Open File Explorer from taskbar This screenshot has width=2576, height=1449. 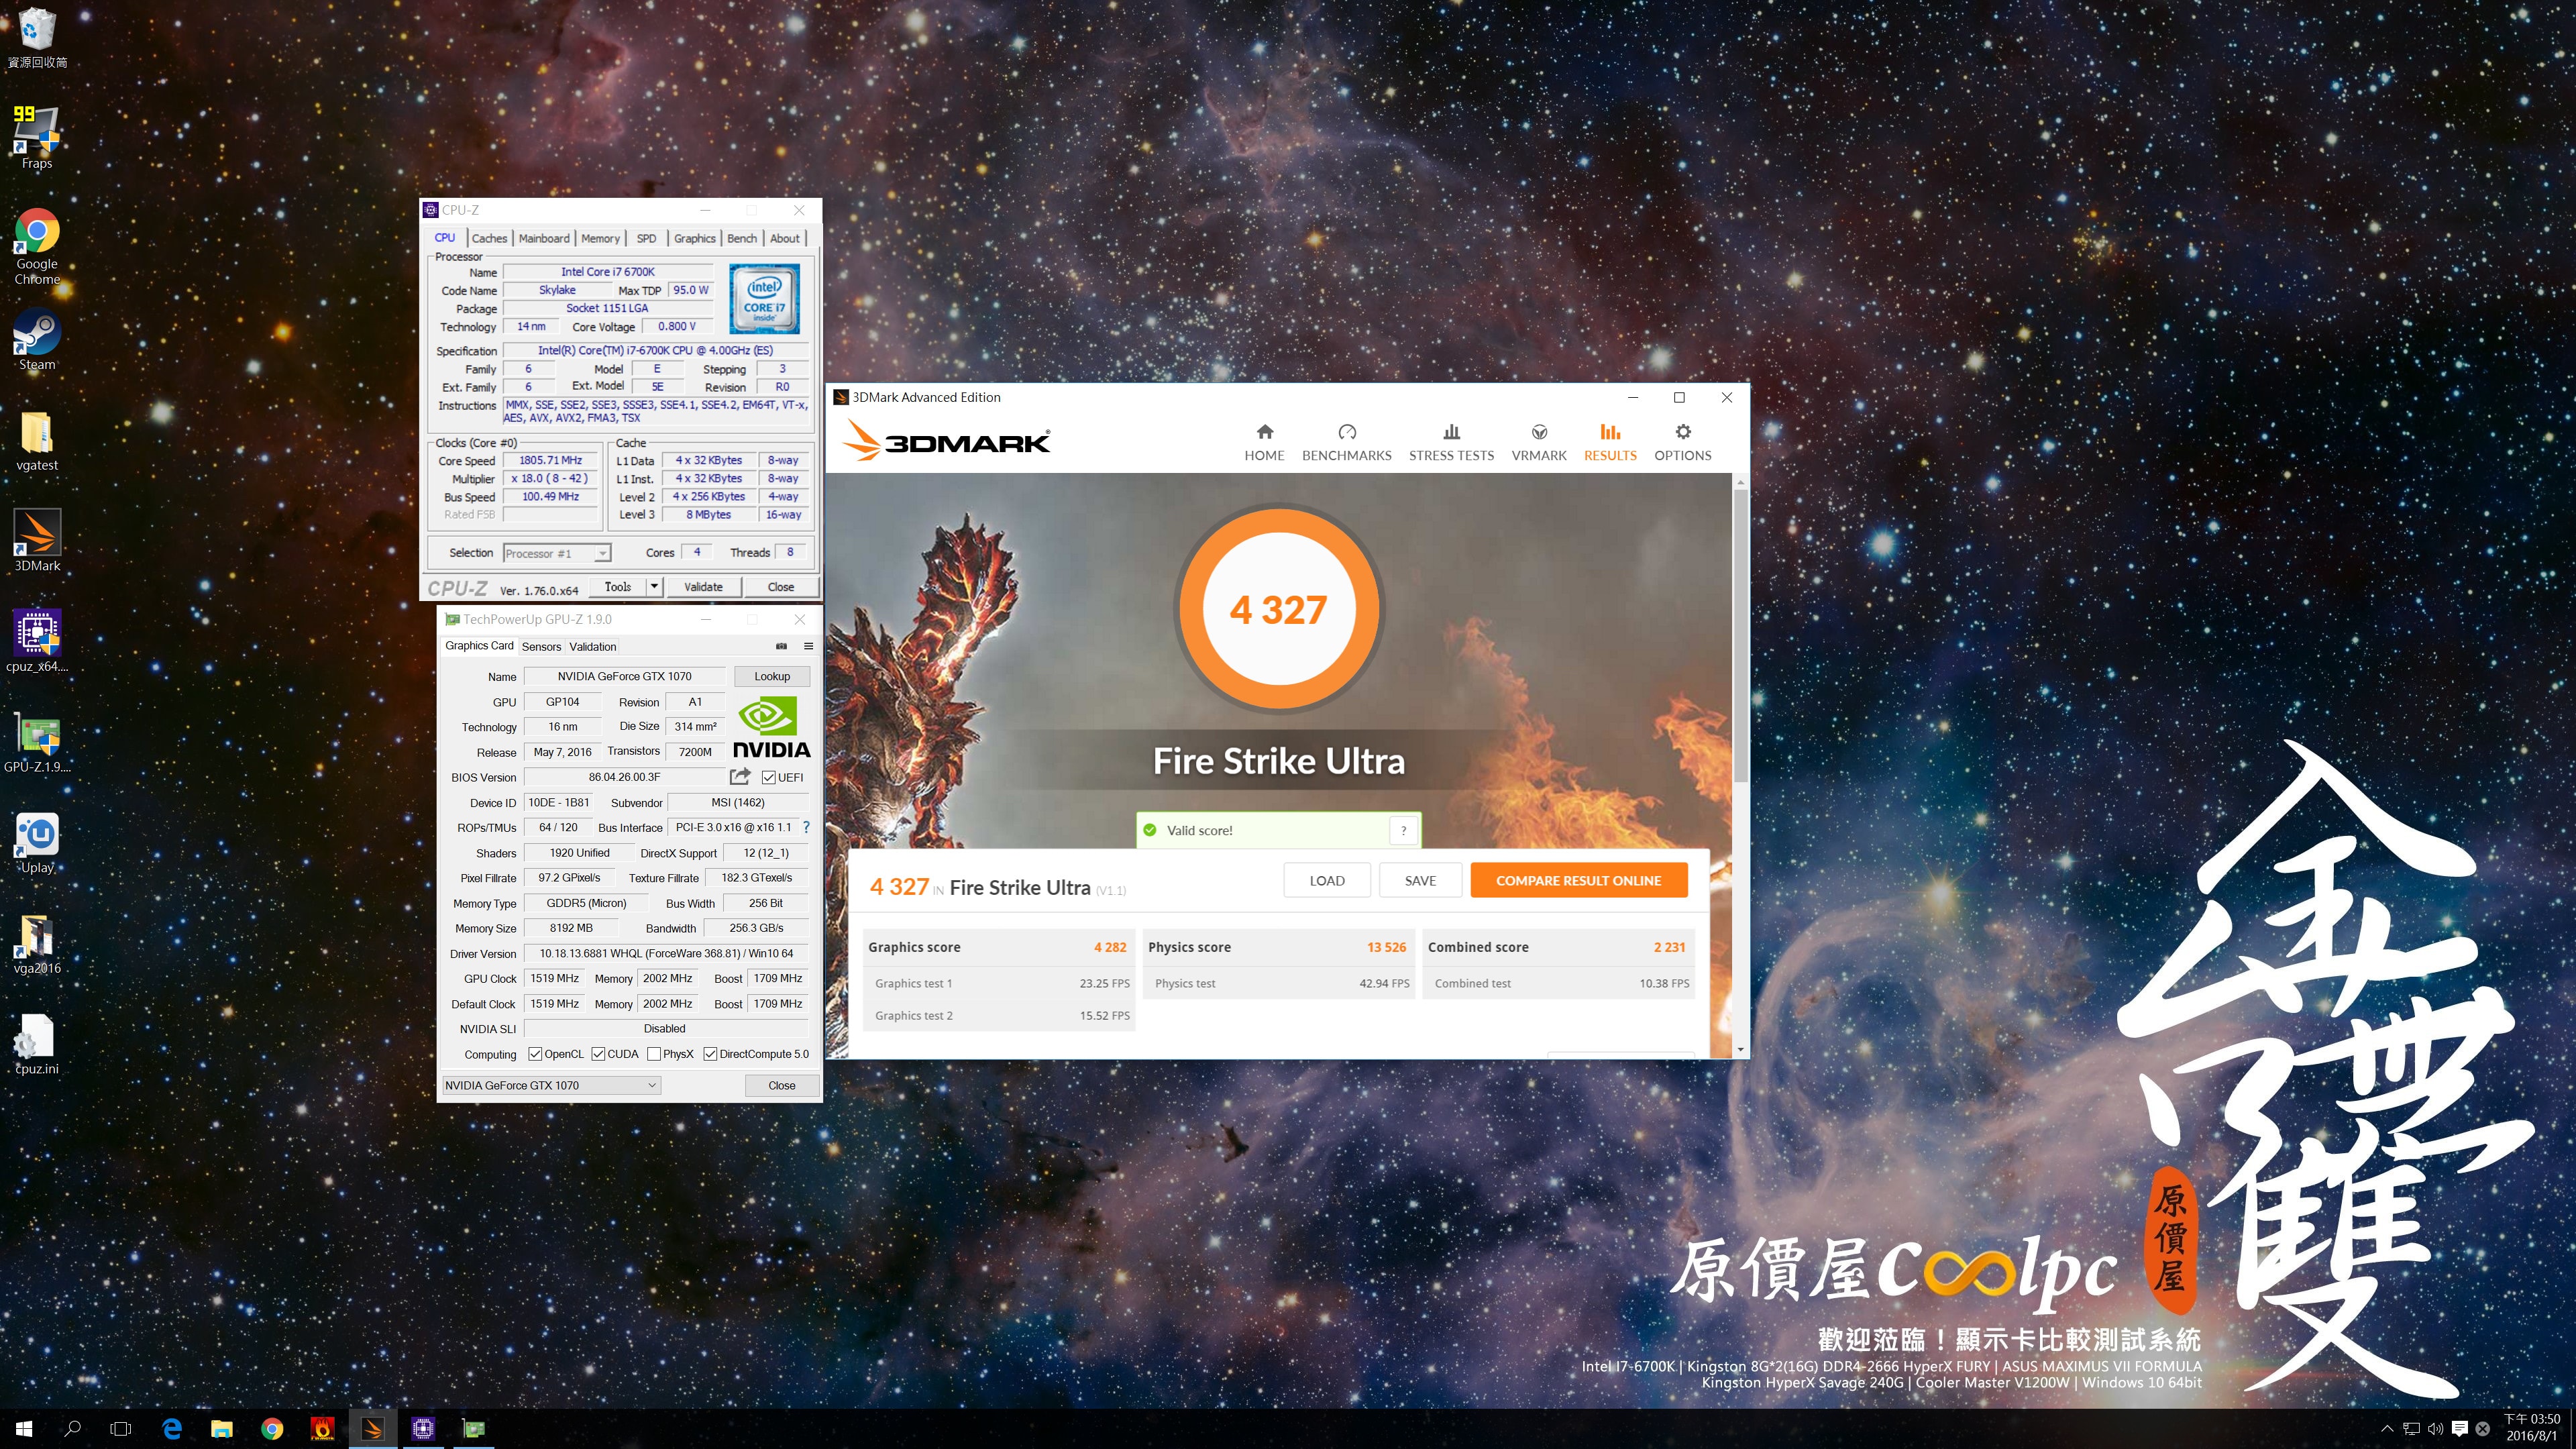pyautogui.click(x=222, y=1429)
